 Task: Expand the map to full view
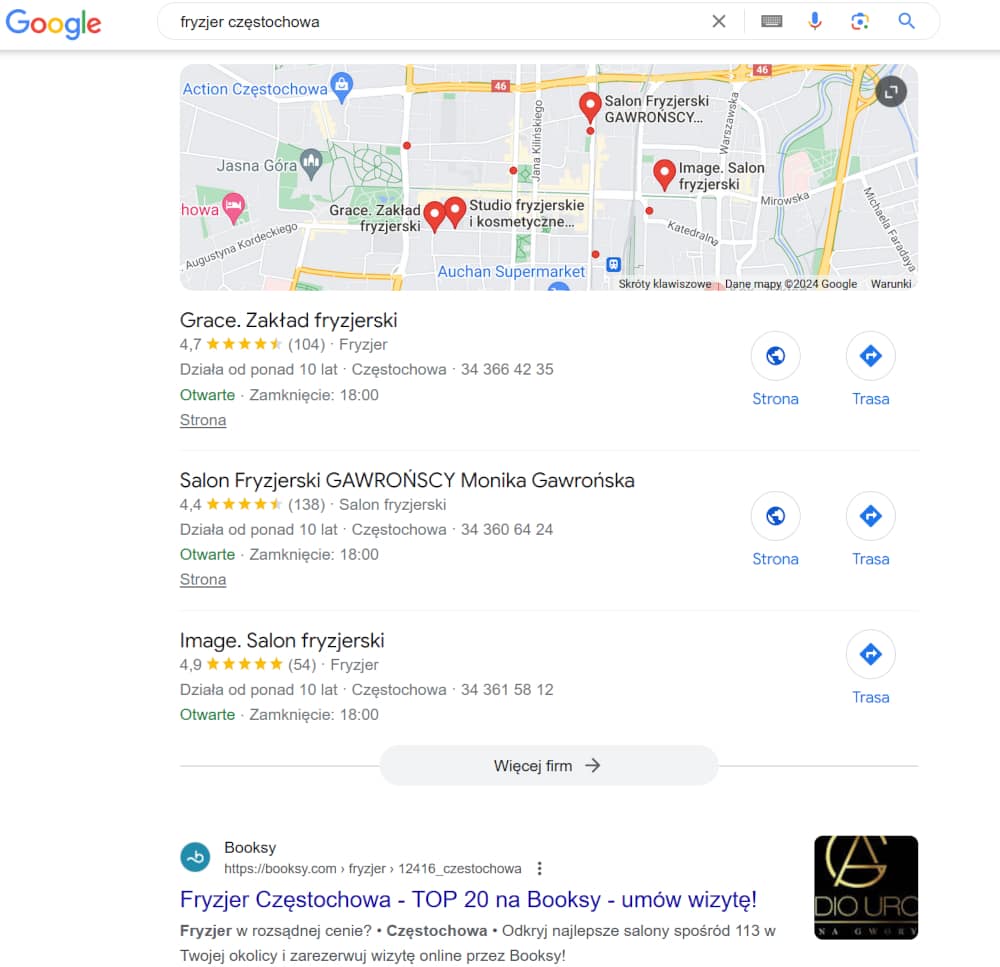(891, 92)
